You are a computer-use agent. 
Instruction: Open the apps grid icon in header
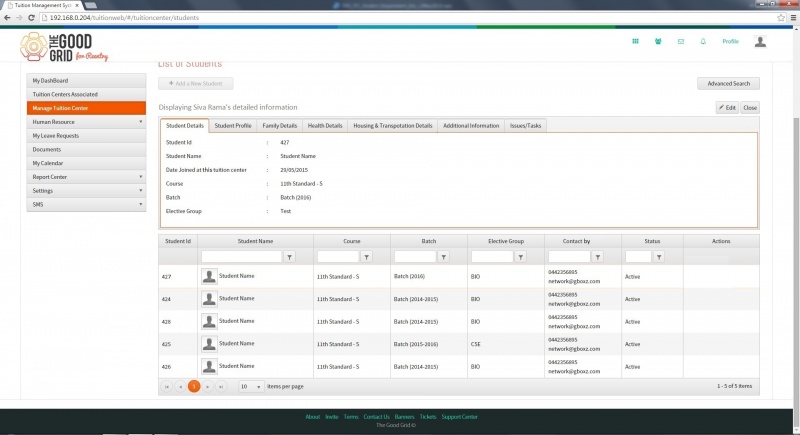[635, 41]
